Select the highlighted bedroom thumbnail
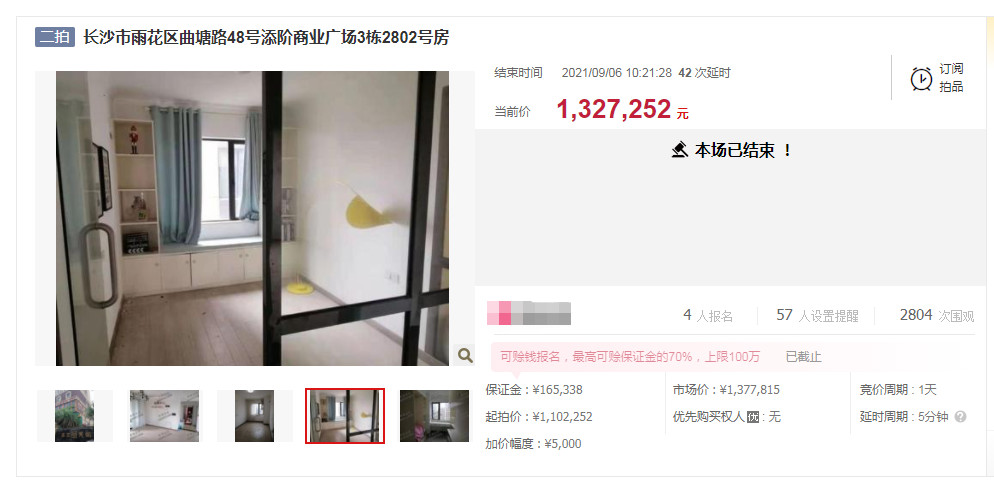Viewport: 994px width, 496px height. 345,416
